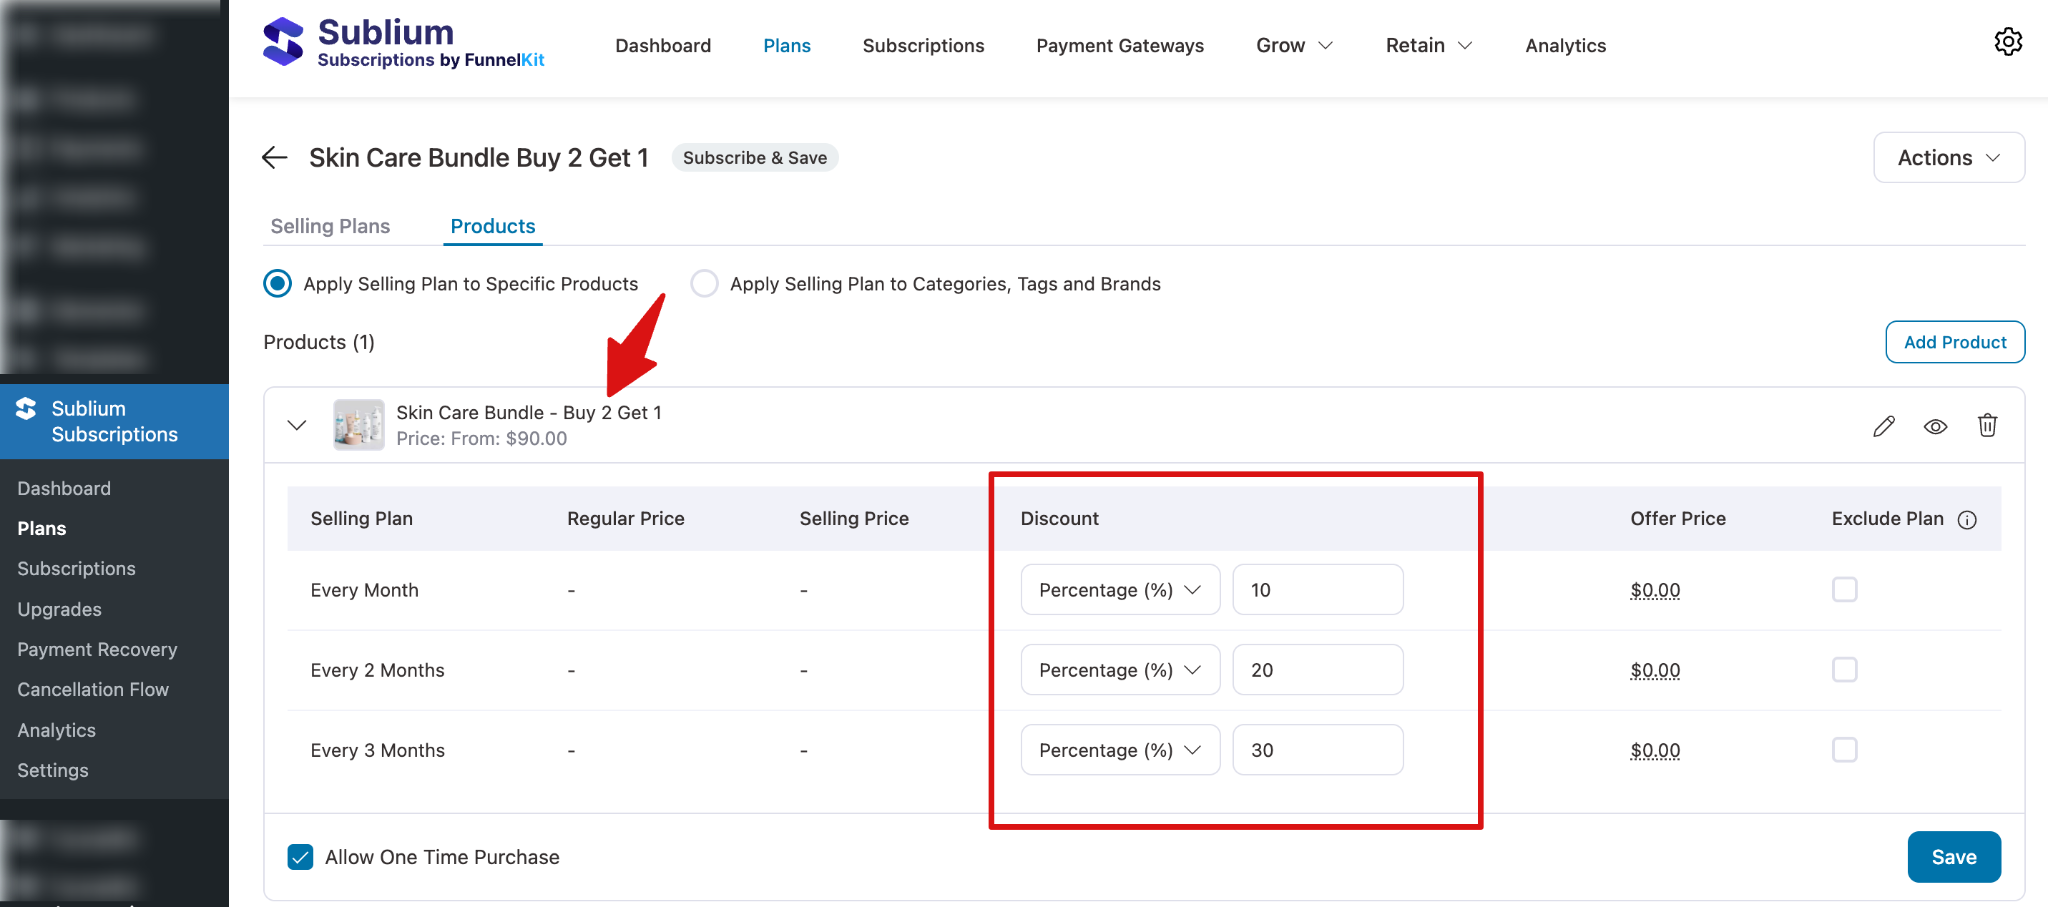Switch to the Selling Plans tab

[330, 226]
